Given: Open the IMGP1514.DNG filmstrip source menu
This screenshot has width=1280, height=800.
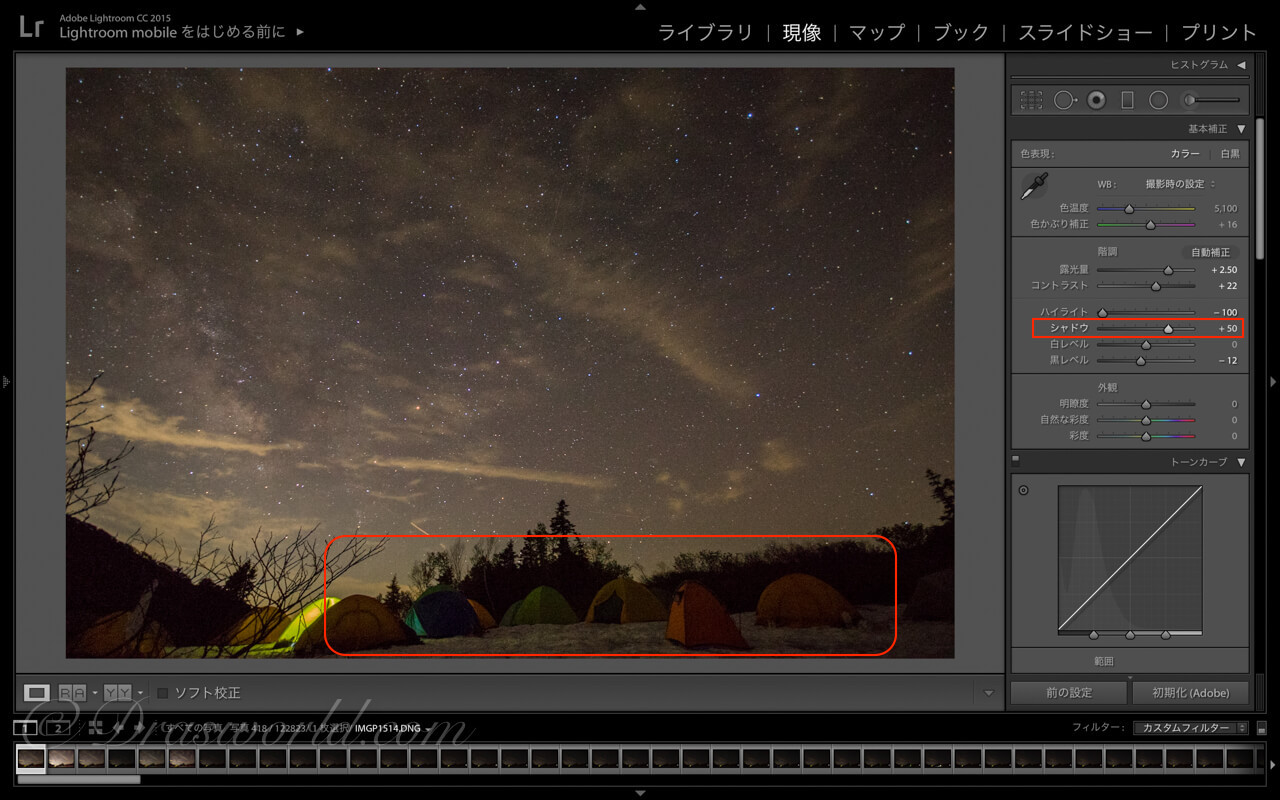Looking at the screenshot, I should tap(391, 728).
